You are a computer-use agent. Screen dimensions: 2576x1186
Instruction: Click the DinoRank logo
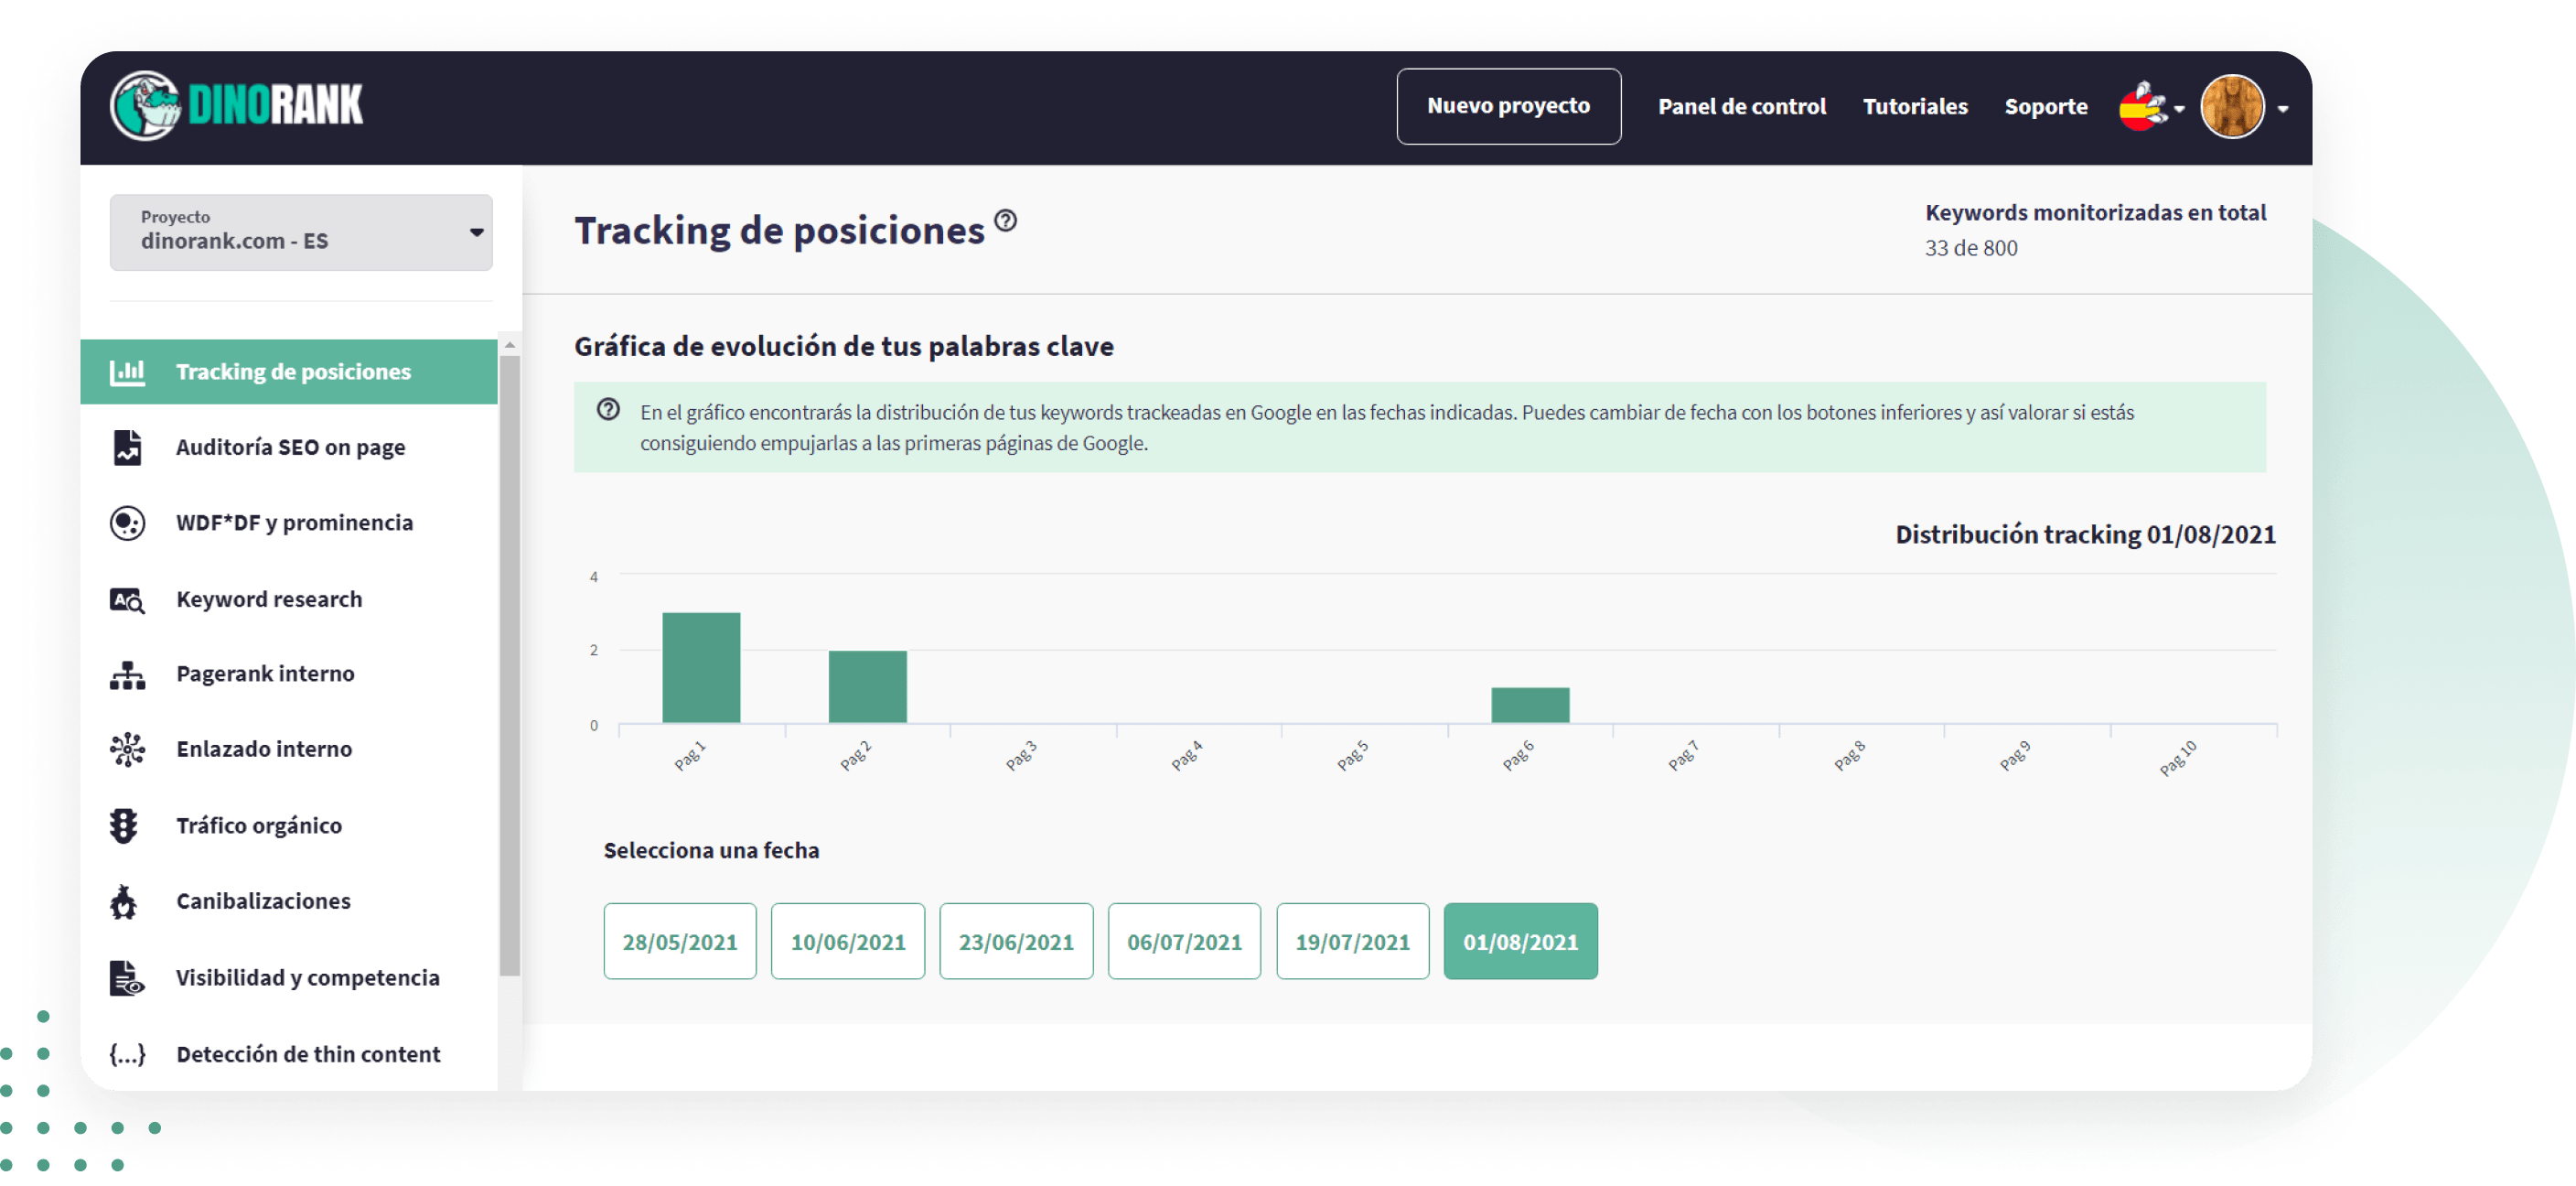236,105
